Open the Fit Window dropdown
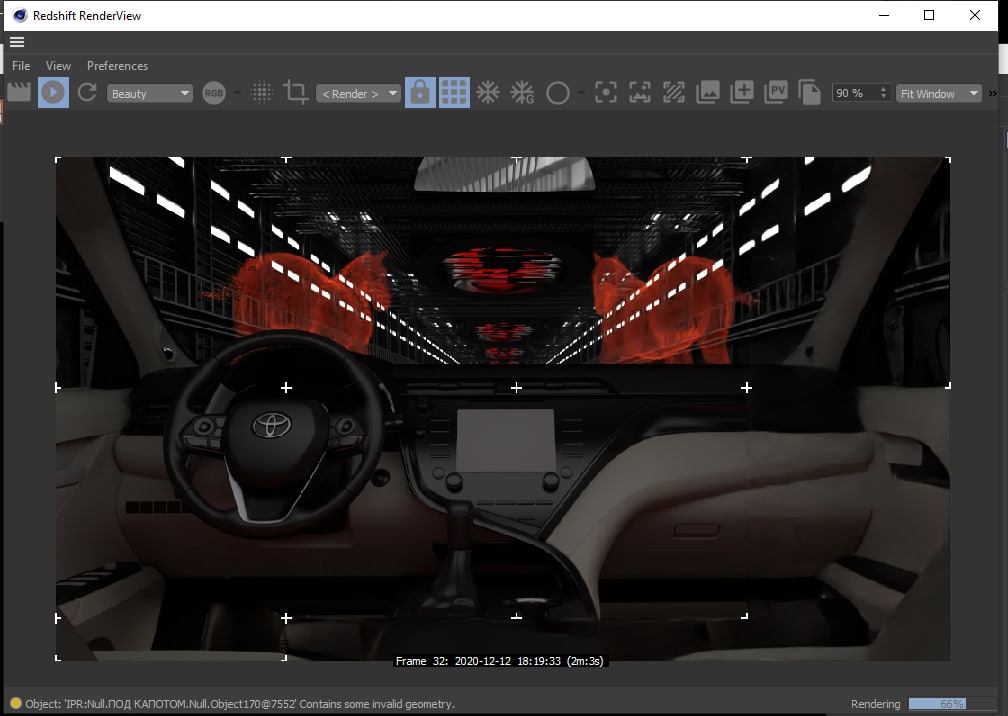 tap(939, 93)
